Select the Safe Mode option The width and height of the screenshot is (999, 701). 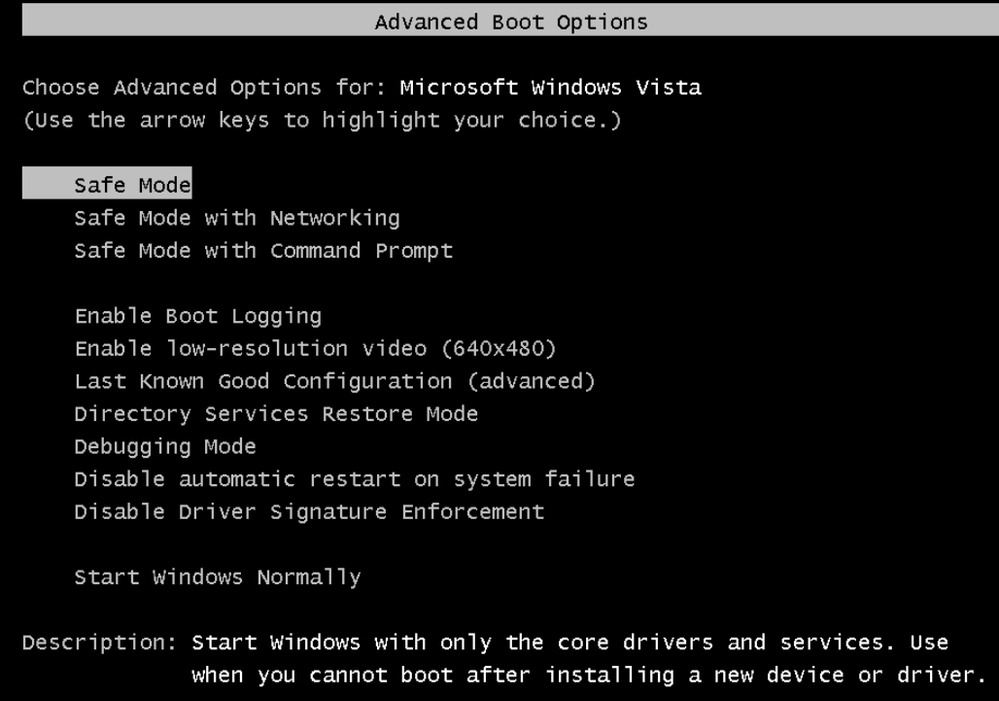point(132,185)
